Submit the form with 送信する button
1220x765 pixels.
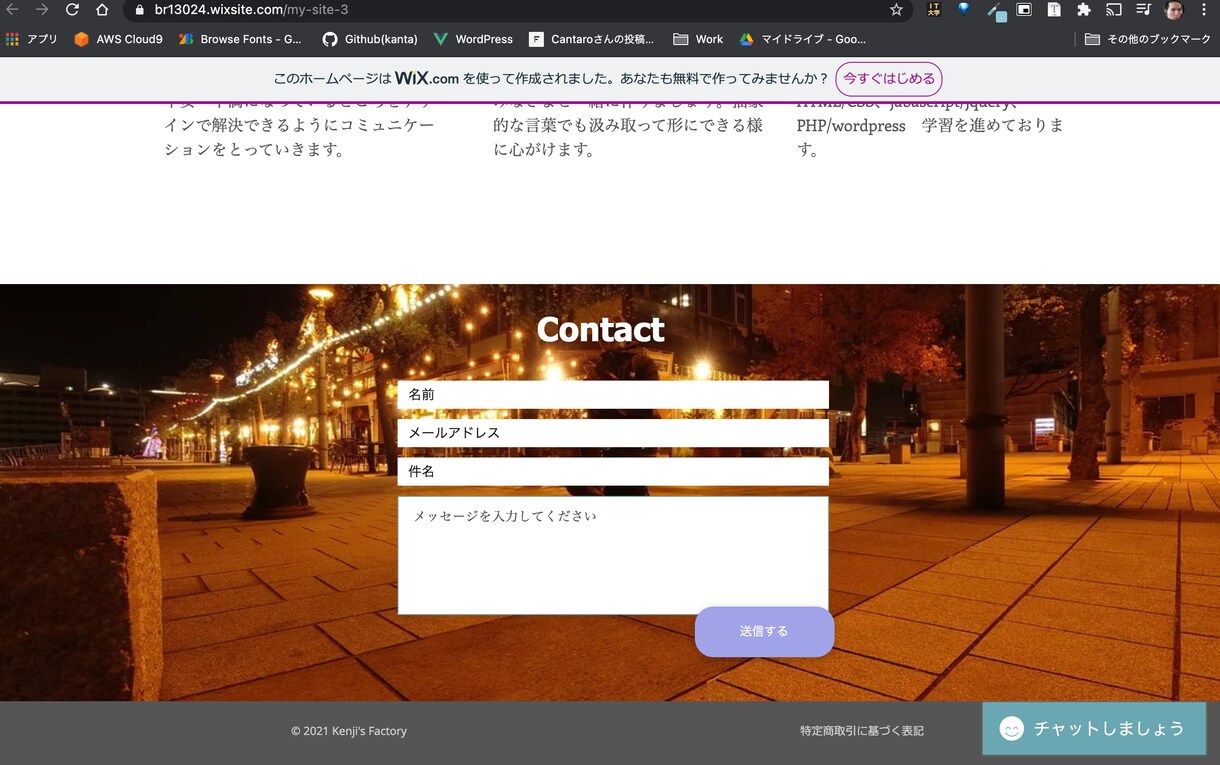click(764, 632)
